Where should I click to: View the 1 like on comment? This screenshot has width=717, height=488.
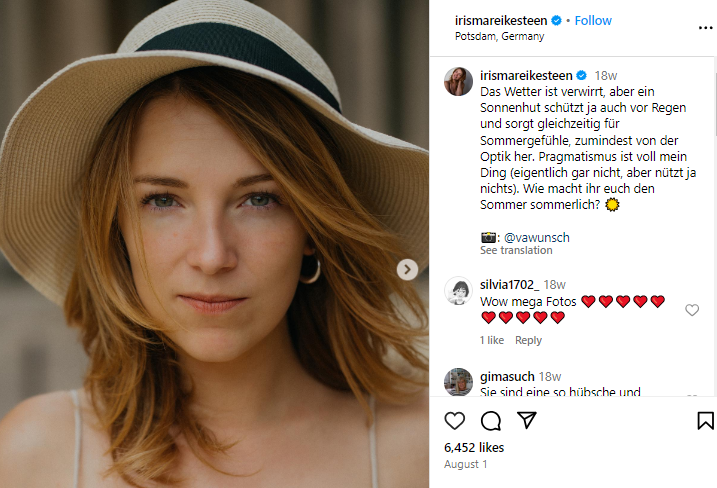click(x=492, y=340)
